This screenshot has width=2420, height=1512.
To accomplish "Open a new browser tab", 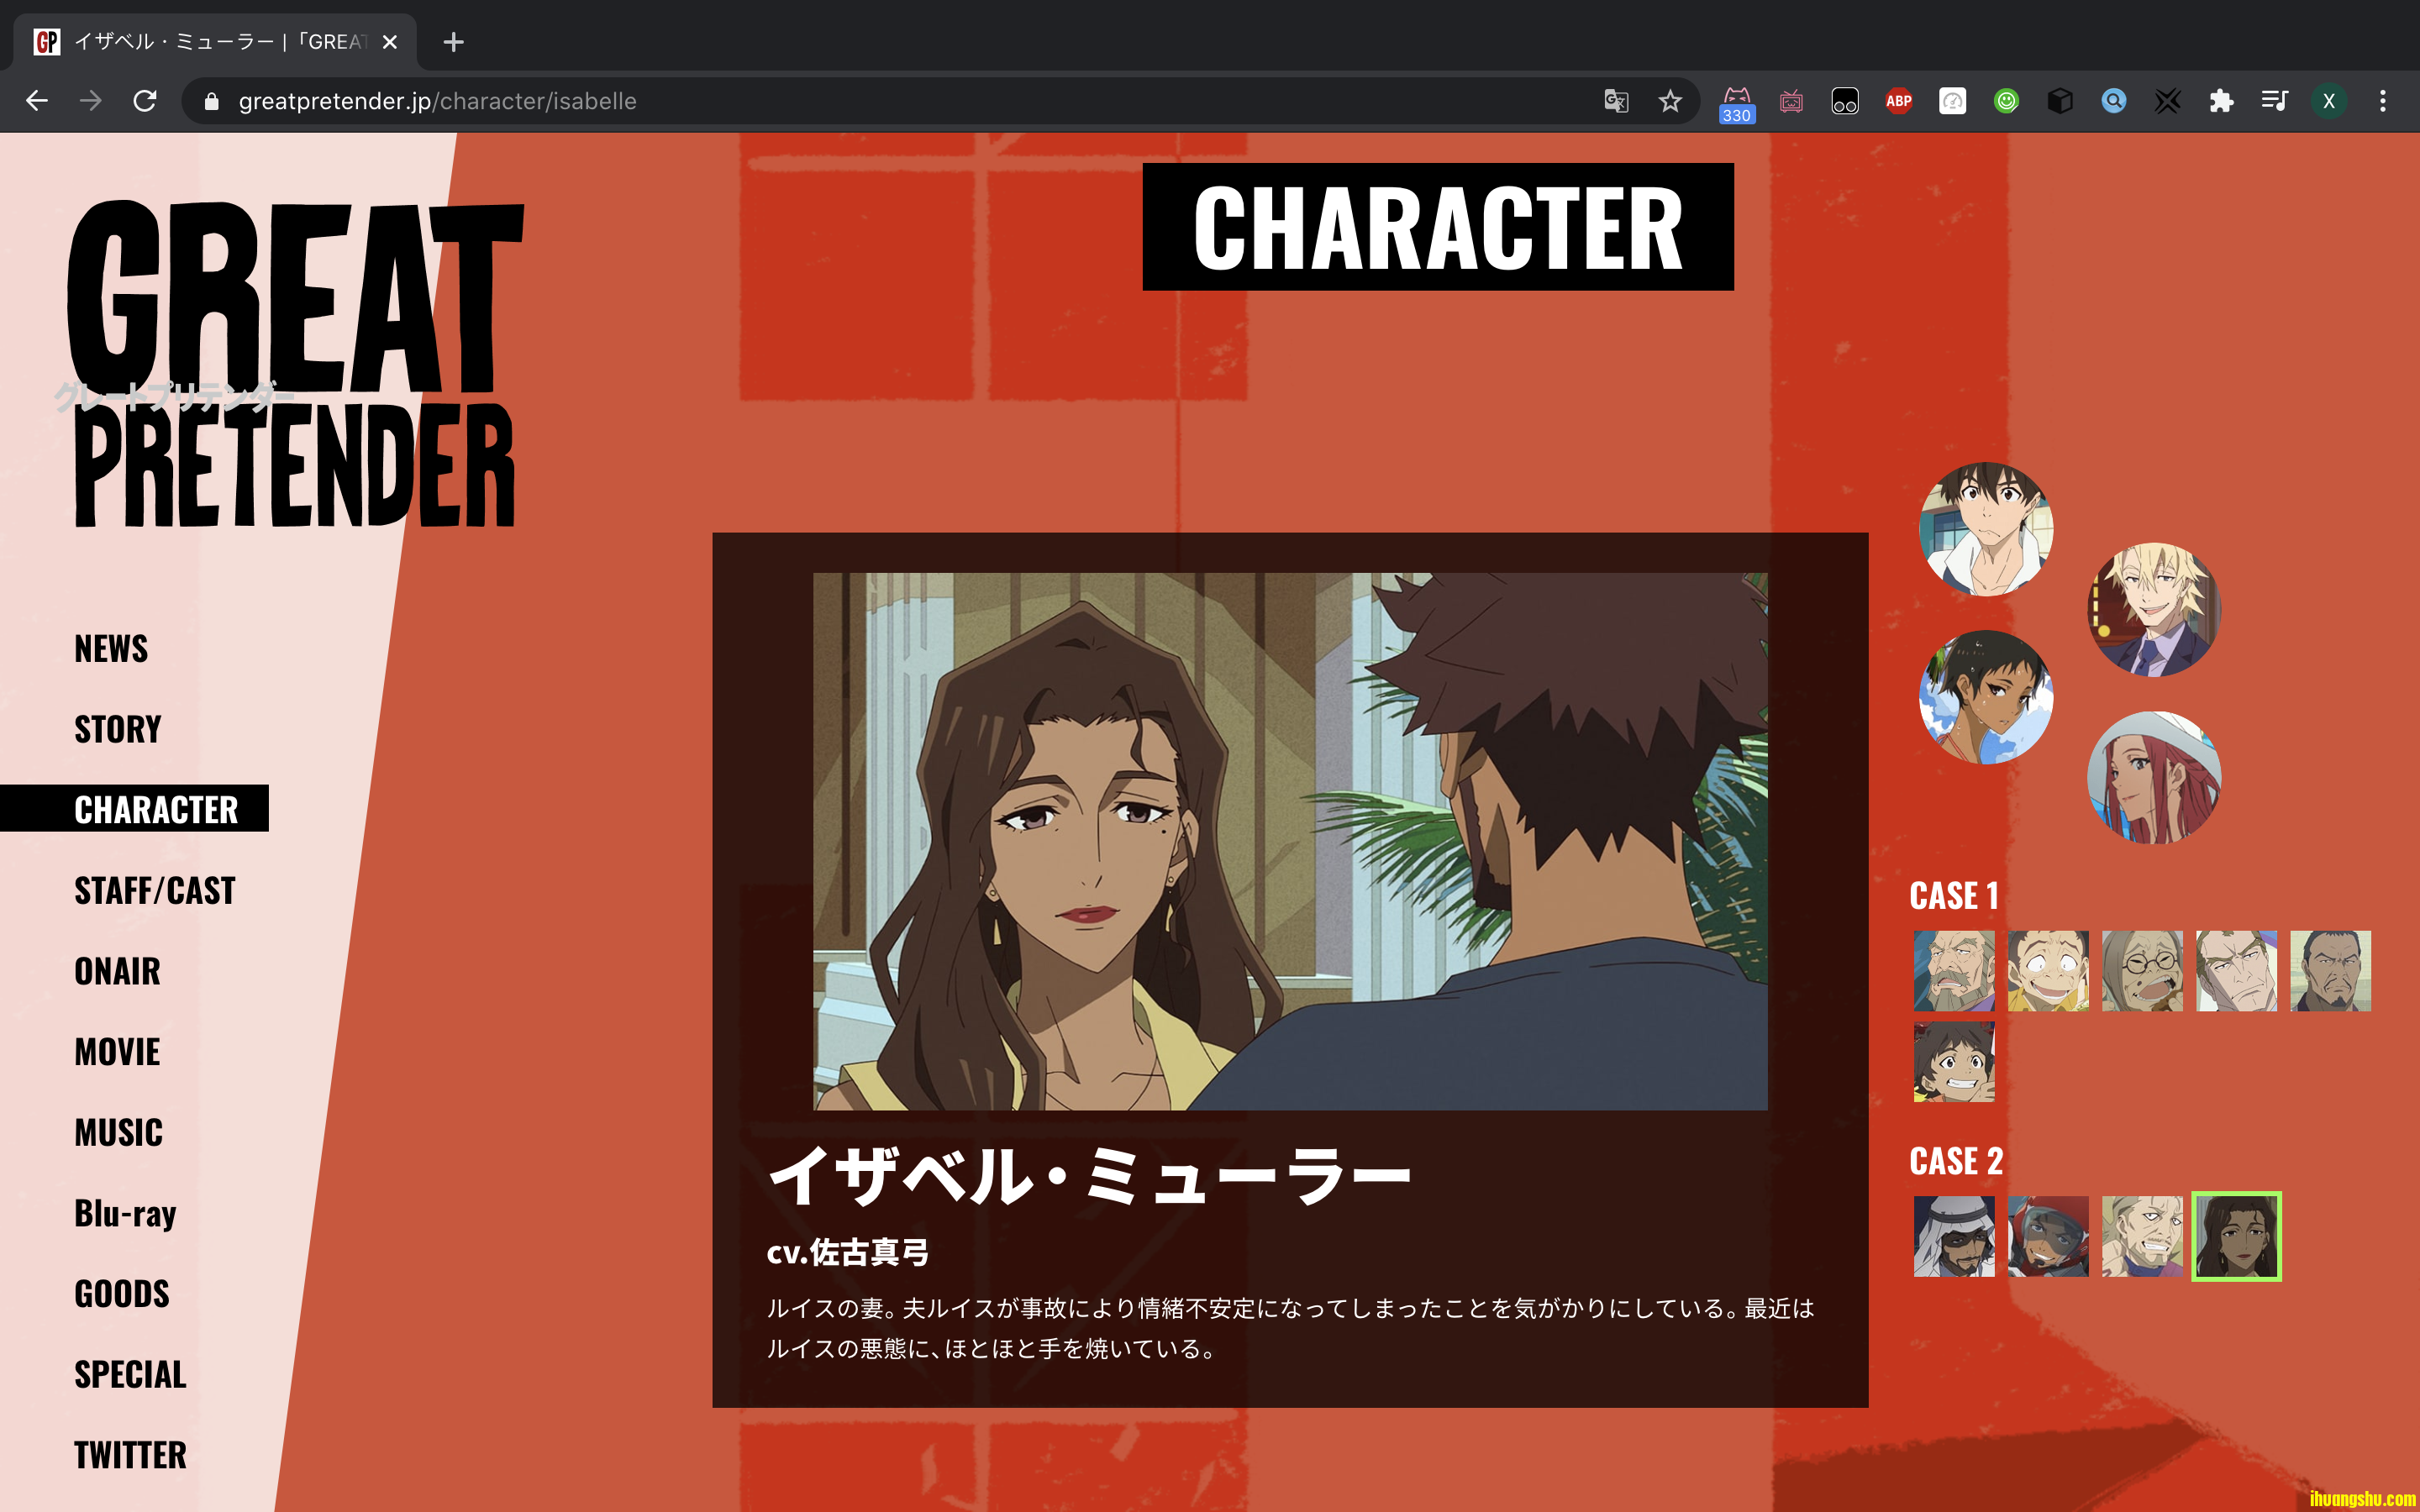I will pos(454,42).
